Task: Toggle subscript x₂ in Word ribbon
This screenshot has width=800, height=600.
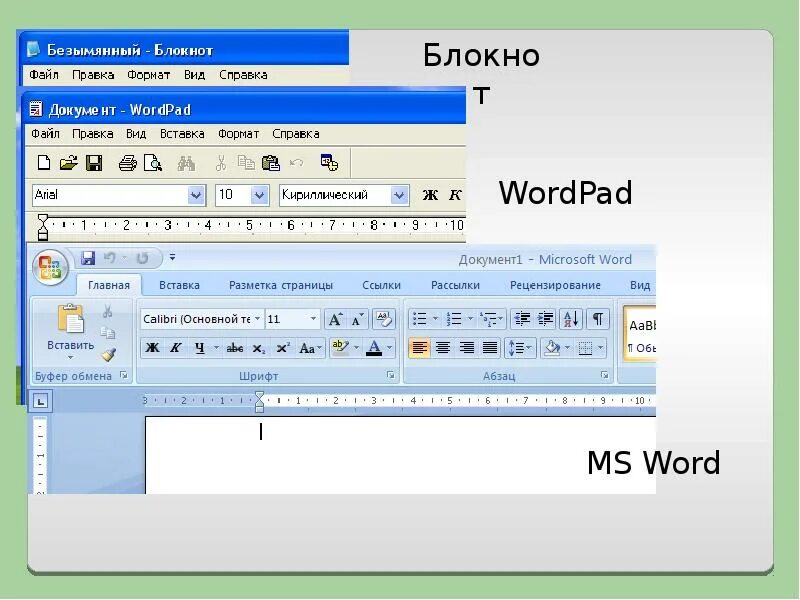Action: [x=259, y=348]
